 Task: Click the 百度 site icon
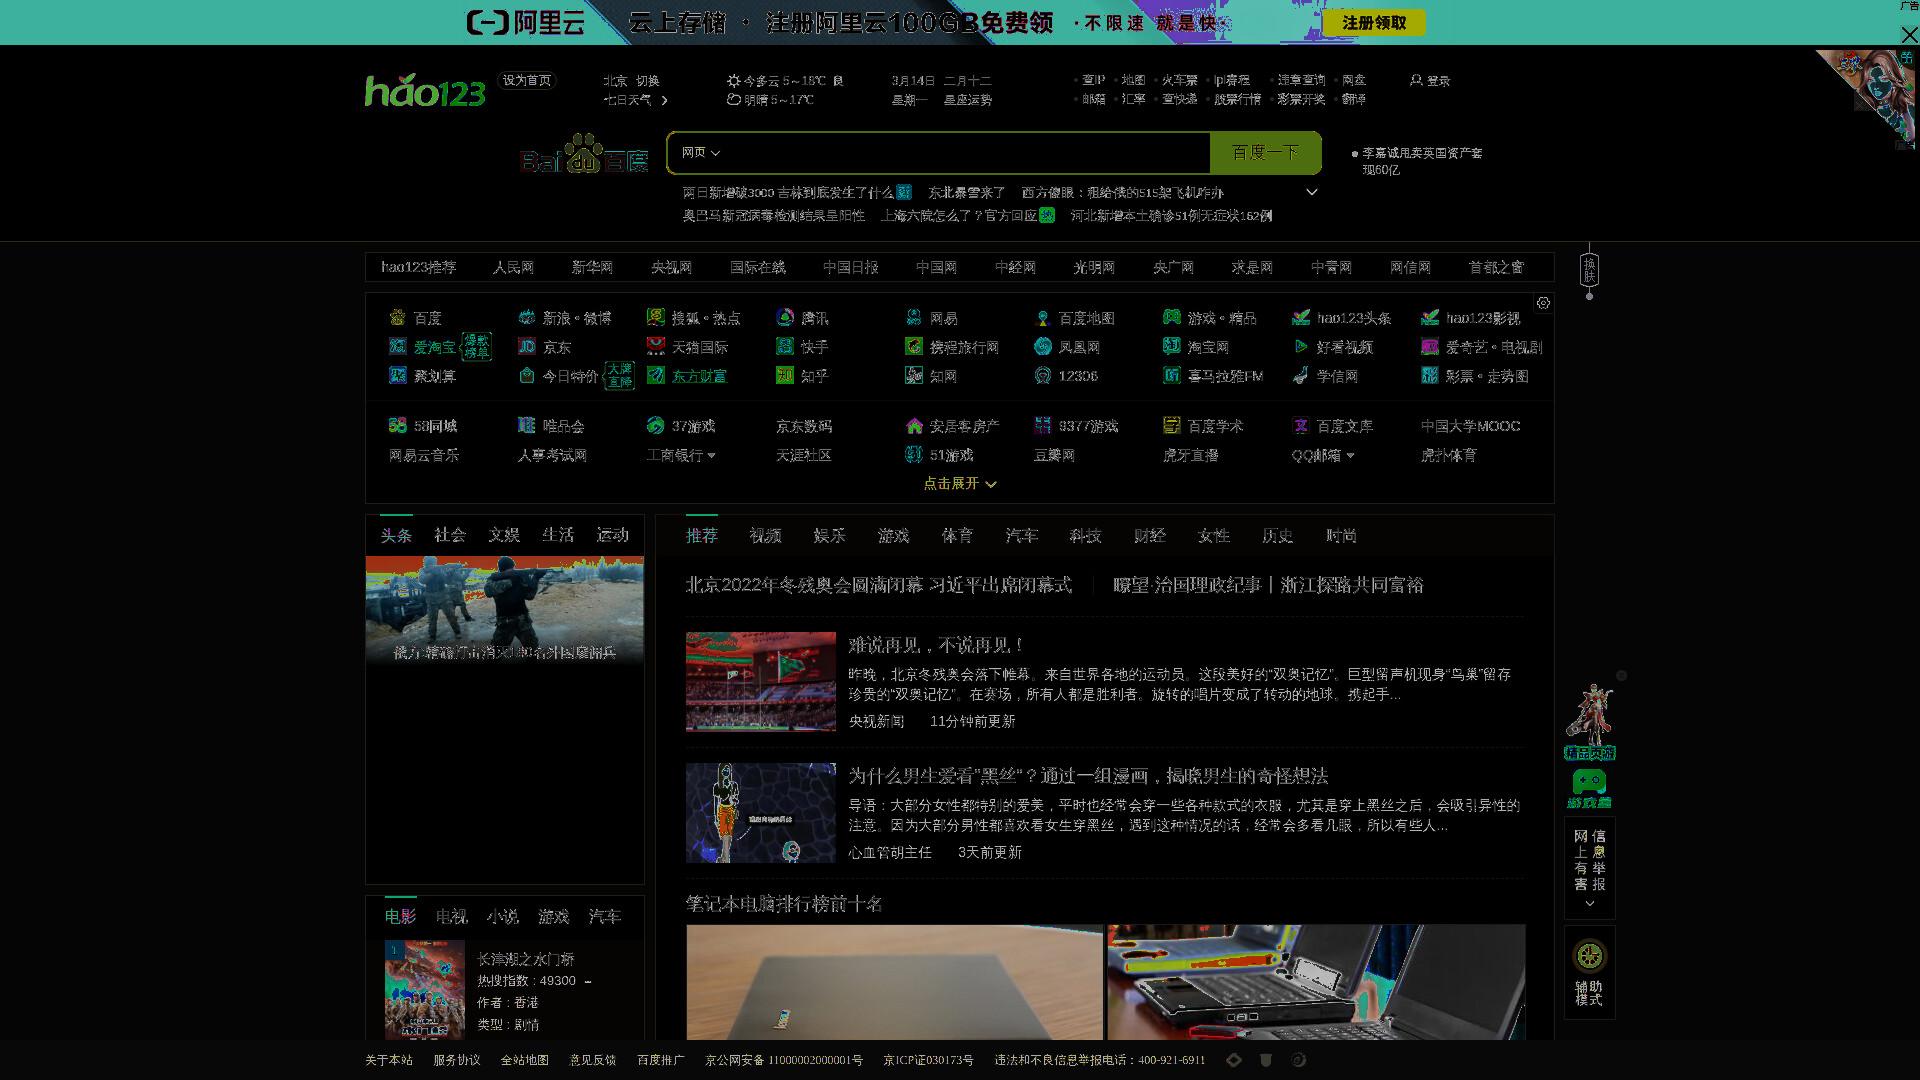click(x=397, y=317)
